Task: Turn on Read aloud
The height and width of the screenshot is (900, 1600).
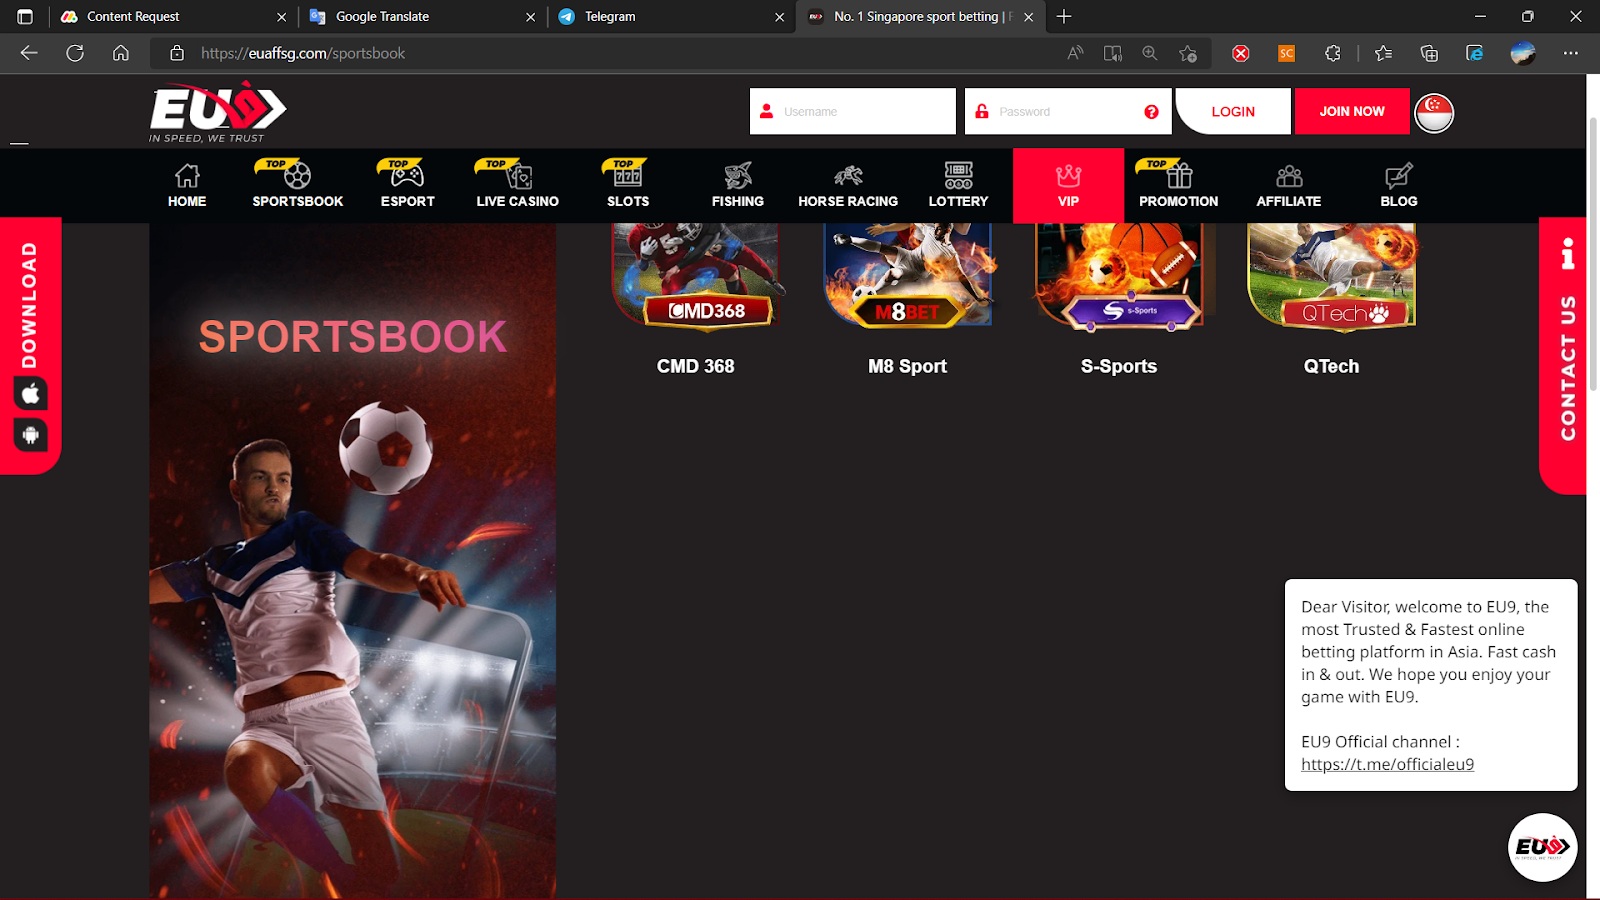Action: [1075, 53]
